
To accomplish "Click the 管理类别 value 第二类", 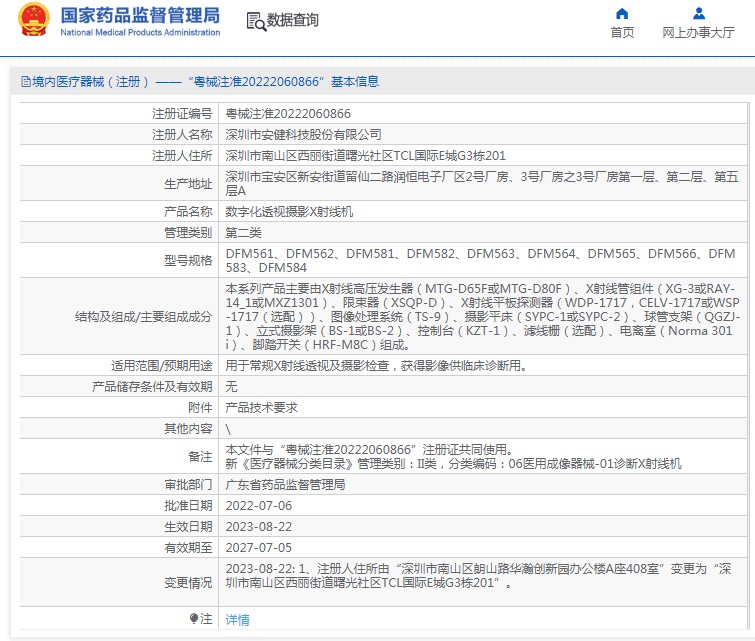I will tap(243, 232).
